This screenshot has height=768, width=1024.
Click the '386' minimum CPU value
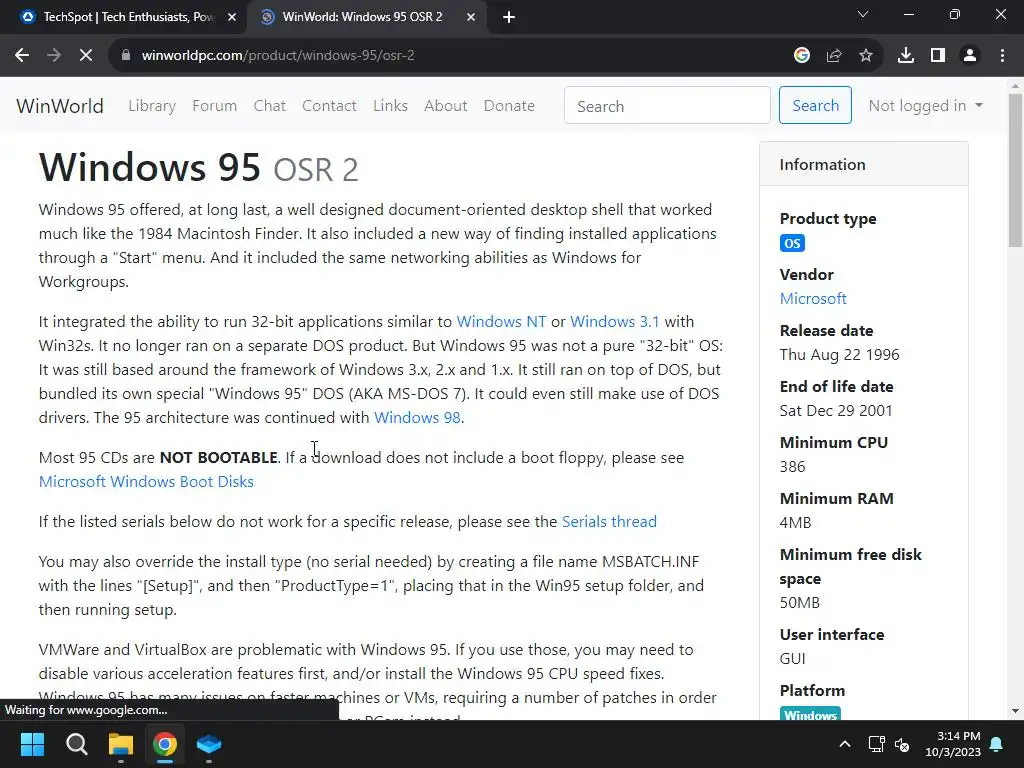[x=792, y=467]
